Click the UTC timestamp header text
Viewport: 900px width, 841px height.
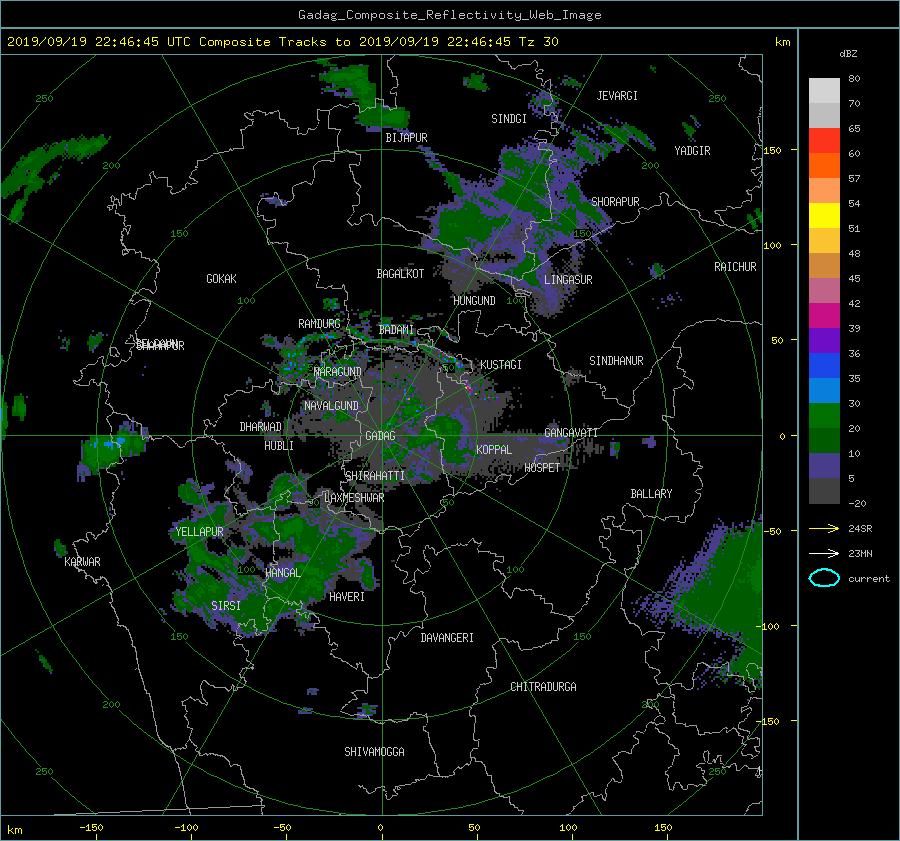click(x=282, y=41)
